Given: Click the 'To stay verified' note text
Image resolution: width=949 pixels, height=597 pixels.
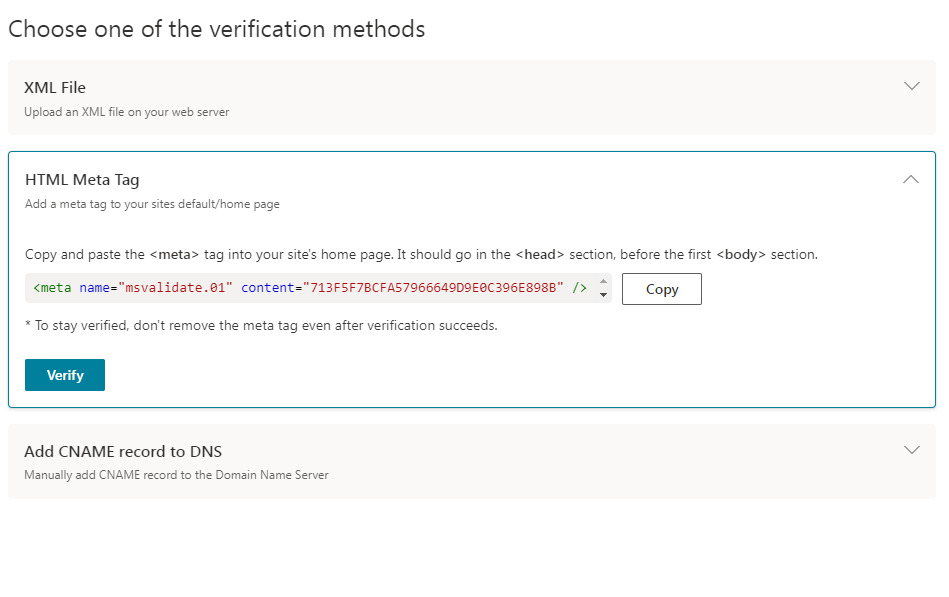Looking at the screenshot, I should 261,326.
